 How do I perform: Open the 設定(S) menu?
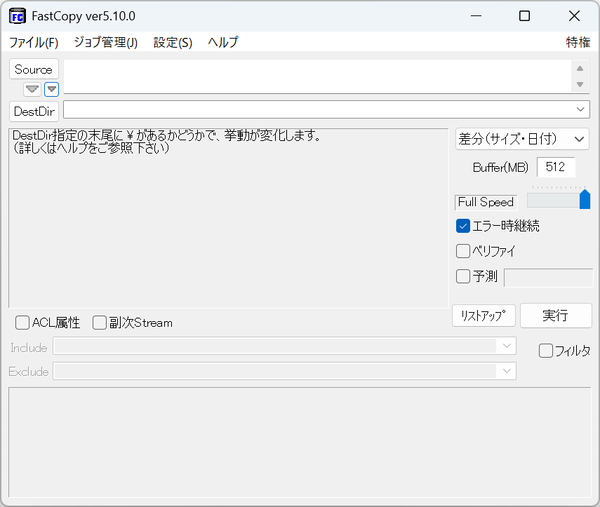point(173,42)
